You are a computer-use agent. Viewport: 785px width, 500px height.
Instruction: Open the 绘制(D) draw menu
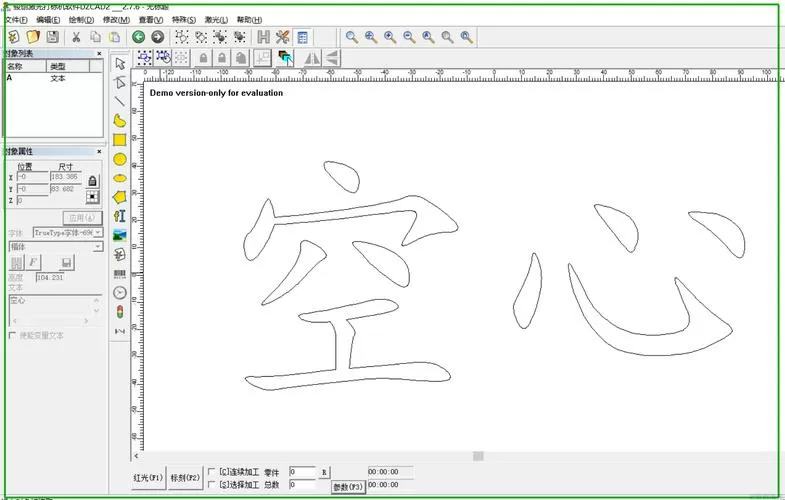pyautogui.click(x=81, y=20)
